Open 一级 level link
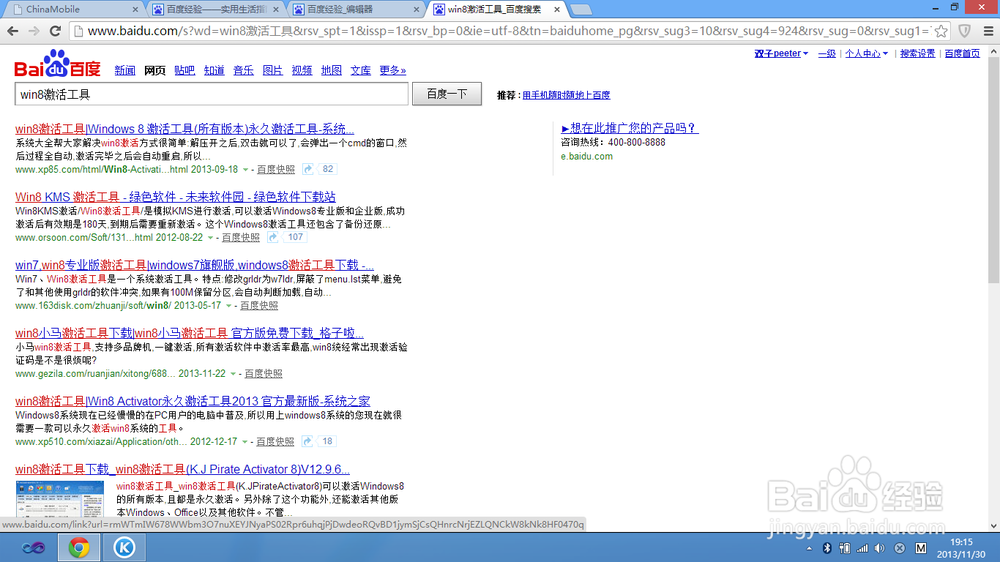The image size is (1000, 562). (827, 54)
